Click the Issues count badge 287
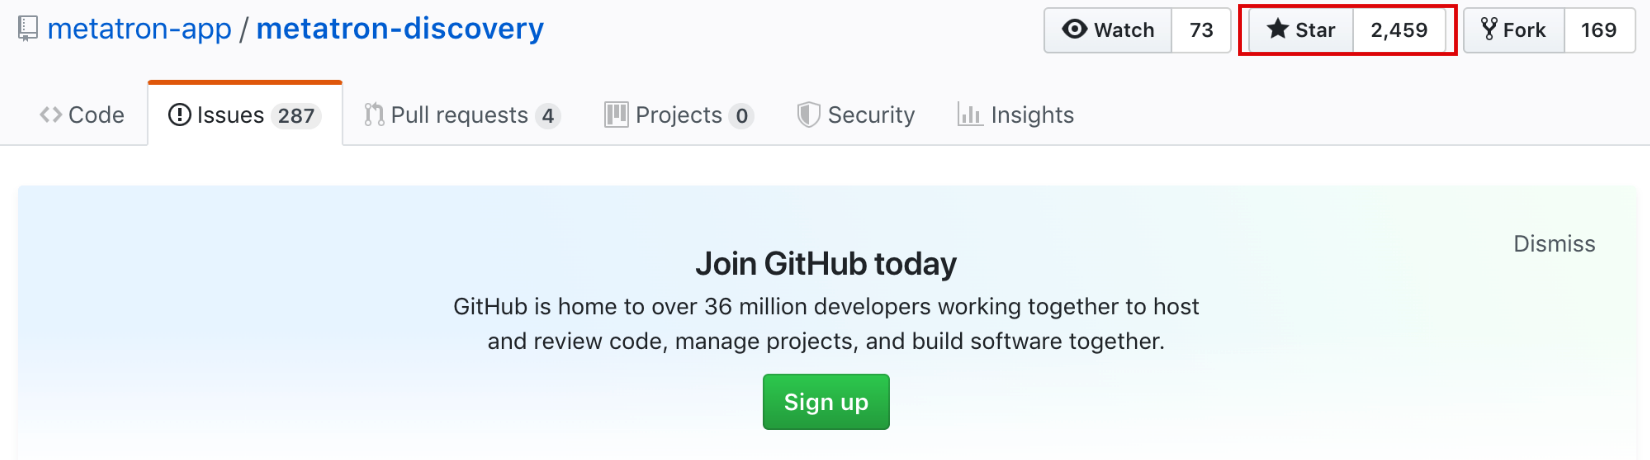1650x460 pixels. coord(296,116)
